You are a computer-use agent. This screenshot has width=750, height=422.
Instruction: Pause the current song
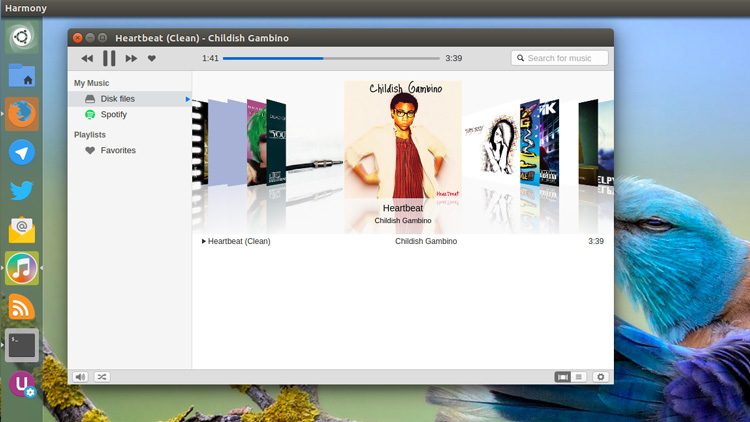coord(109,58)
